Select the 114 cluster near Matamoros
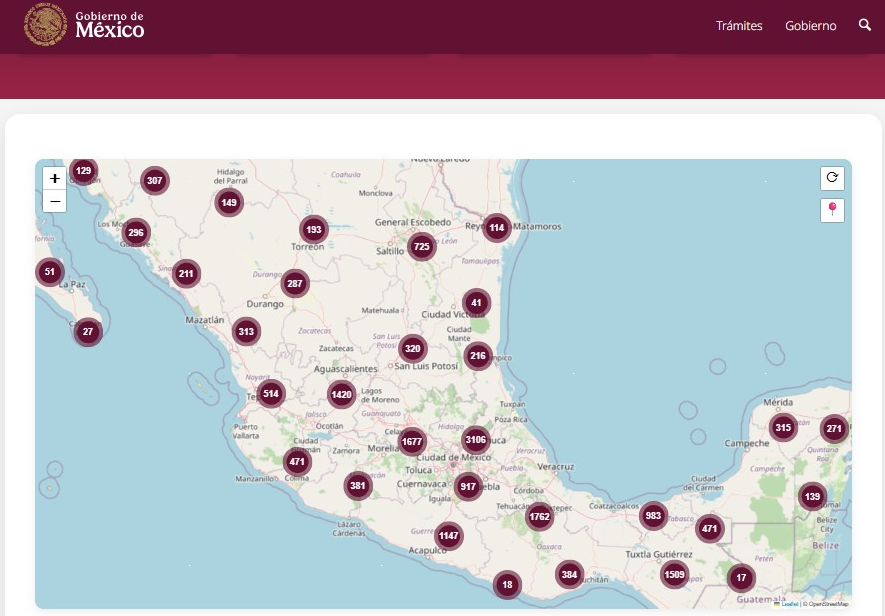Screen dimensions: 885x616 click(x=497, y=228)
